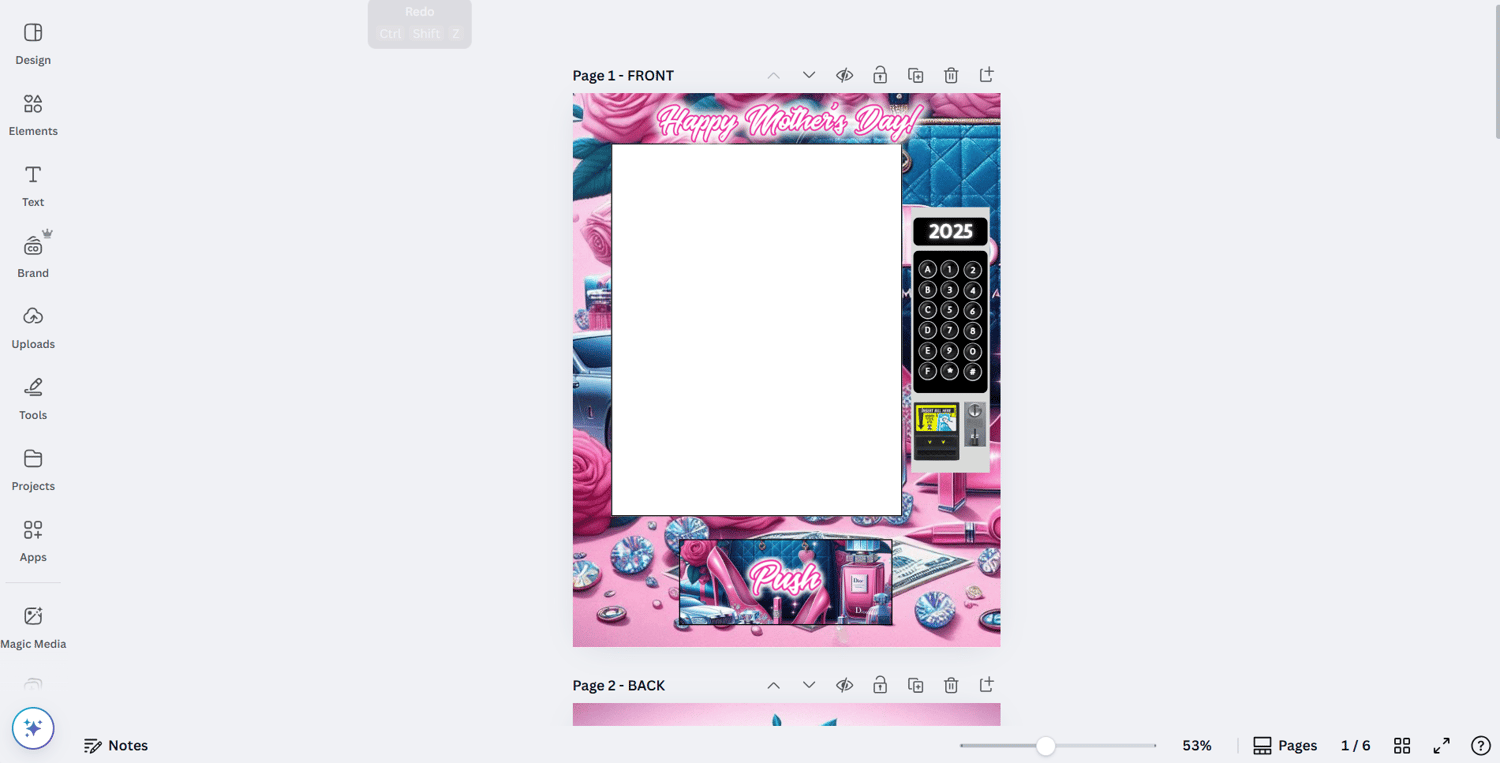Viewport: 1500px width, 763px height.
Task: Select the Happy Mother's Day heading
Action: (x=789, y=122)
